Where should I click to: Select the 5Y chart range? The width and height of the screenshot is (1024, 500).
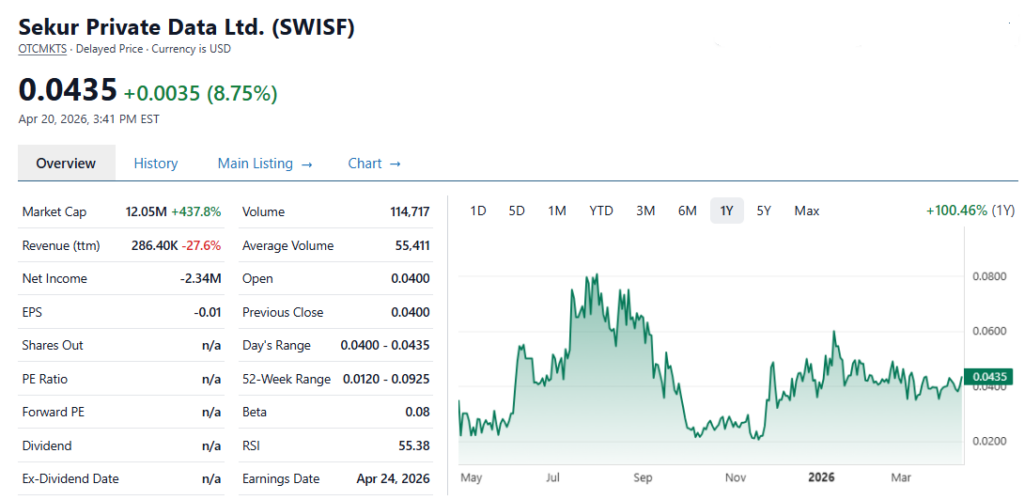coord(764,211)
